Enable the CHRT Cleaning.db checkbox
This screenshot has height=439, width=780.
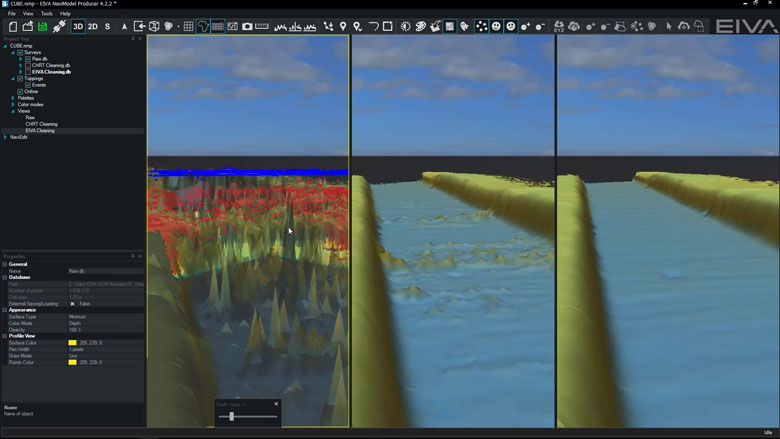(28, 65)
